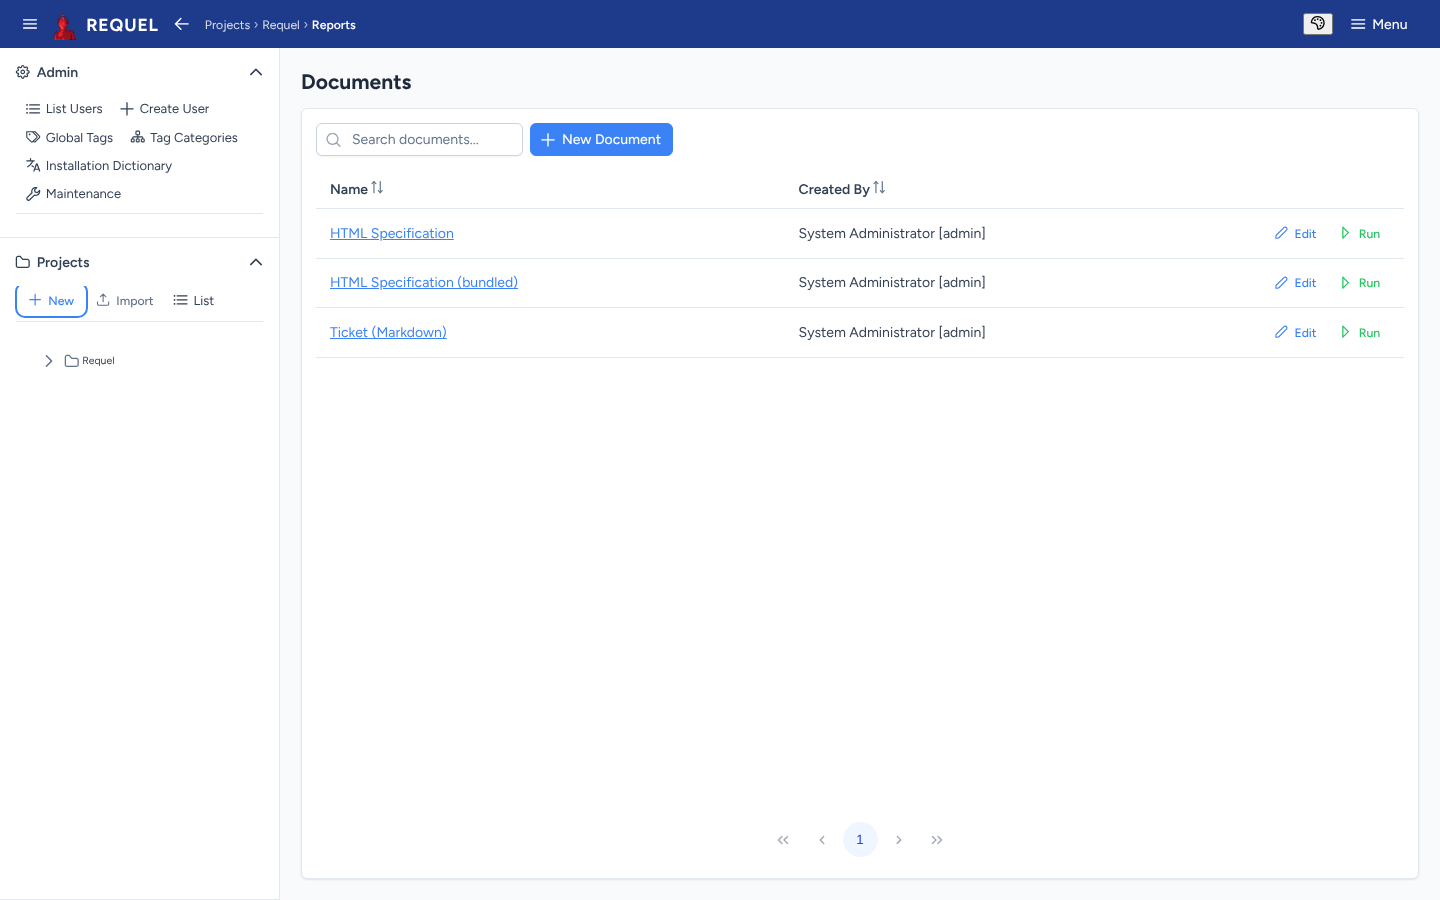Viewport: 1440px width, 900px height.
Task: Open Maintenance page
Action: point(73,194)
